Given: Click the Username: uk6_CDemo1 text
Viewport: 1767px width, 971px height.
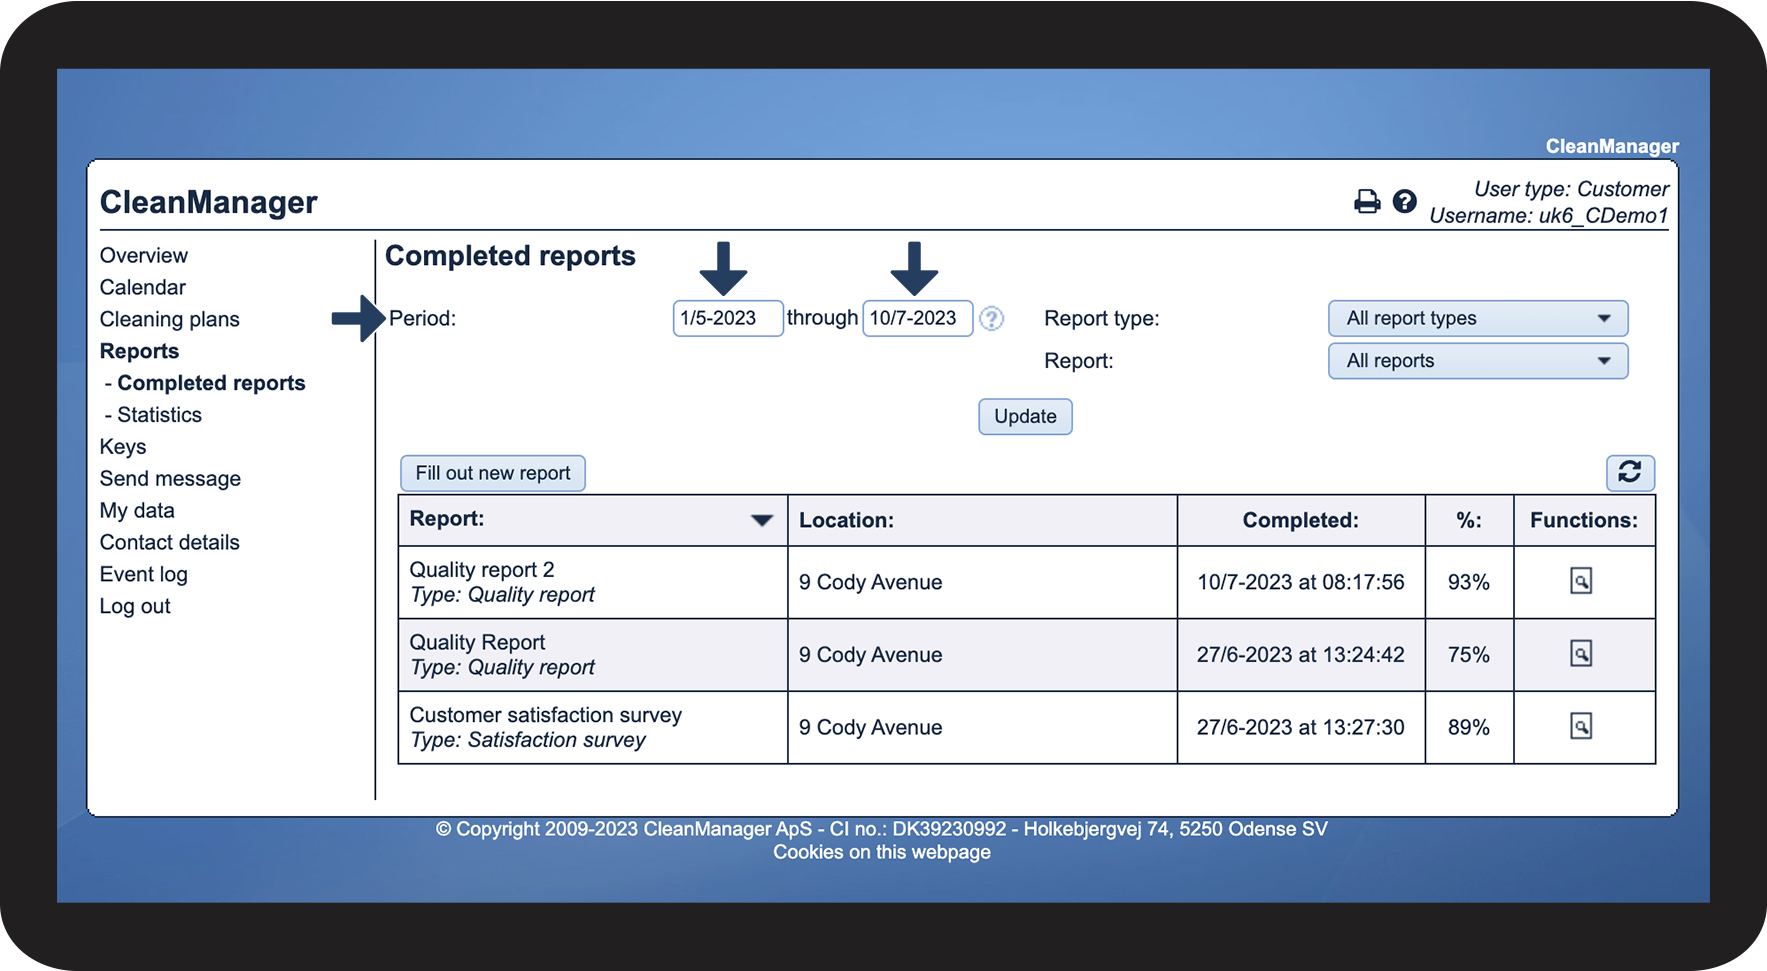Looking at the screenshot, I should tap(1549, 215).
